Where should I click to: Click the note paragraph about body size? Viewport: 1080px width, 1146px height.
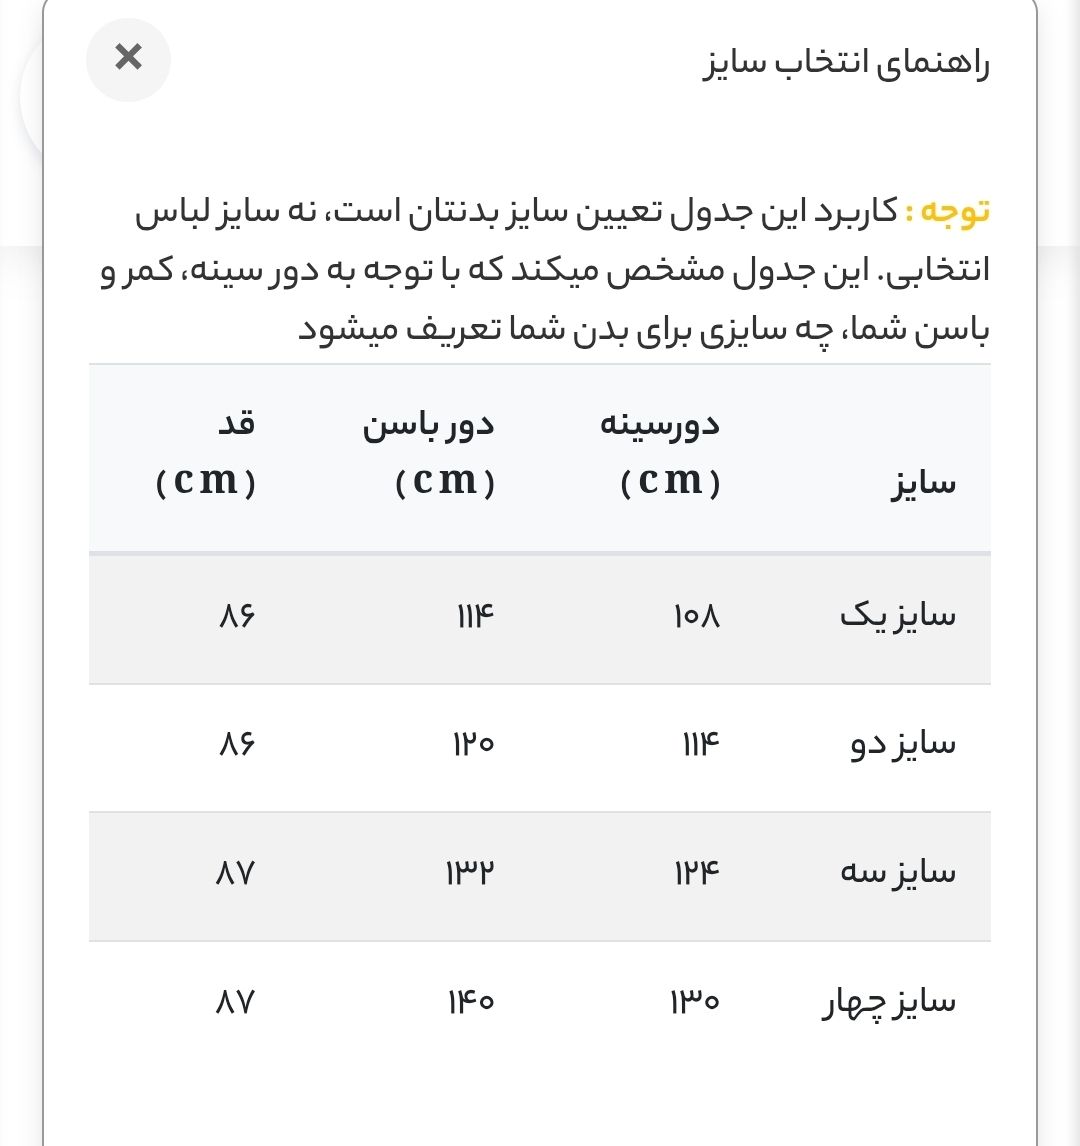click(x=545, y=270)
